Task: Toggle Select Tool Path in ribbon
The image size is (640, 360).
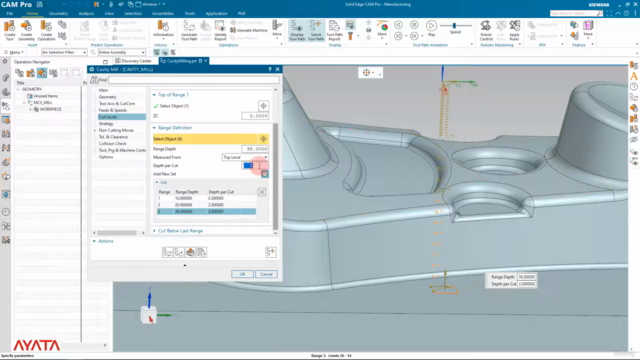Action: pos(316,31)
